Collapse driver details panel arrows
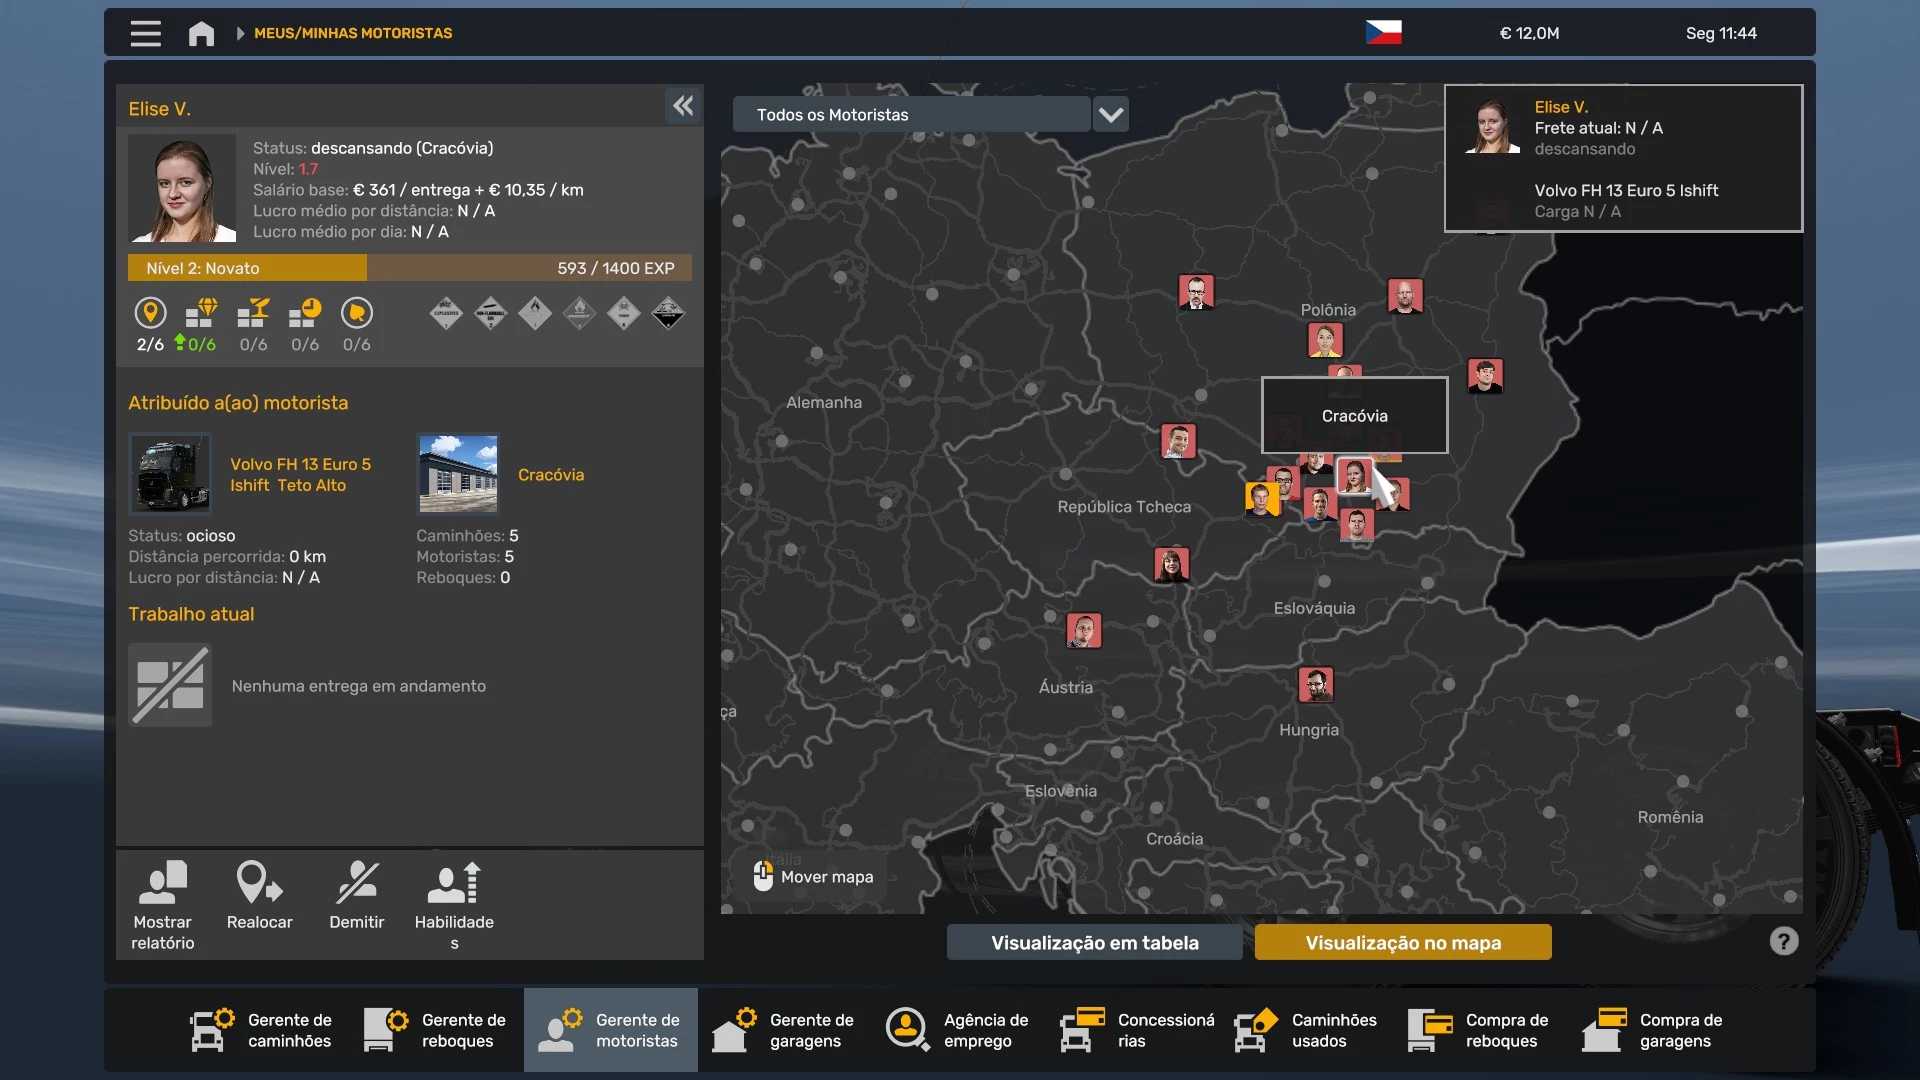1920x1080 pixels. 683,106
